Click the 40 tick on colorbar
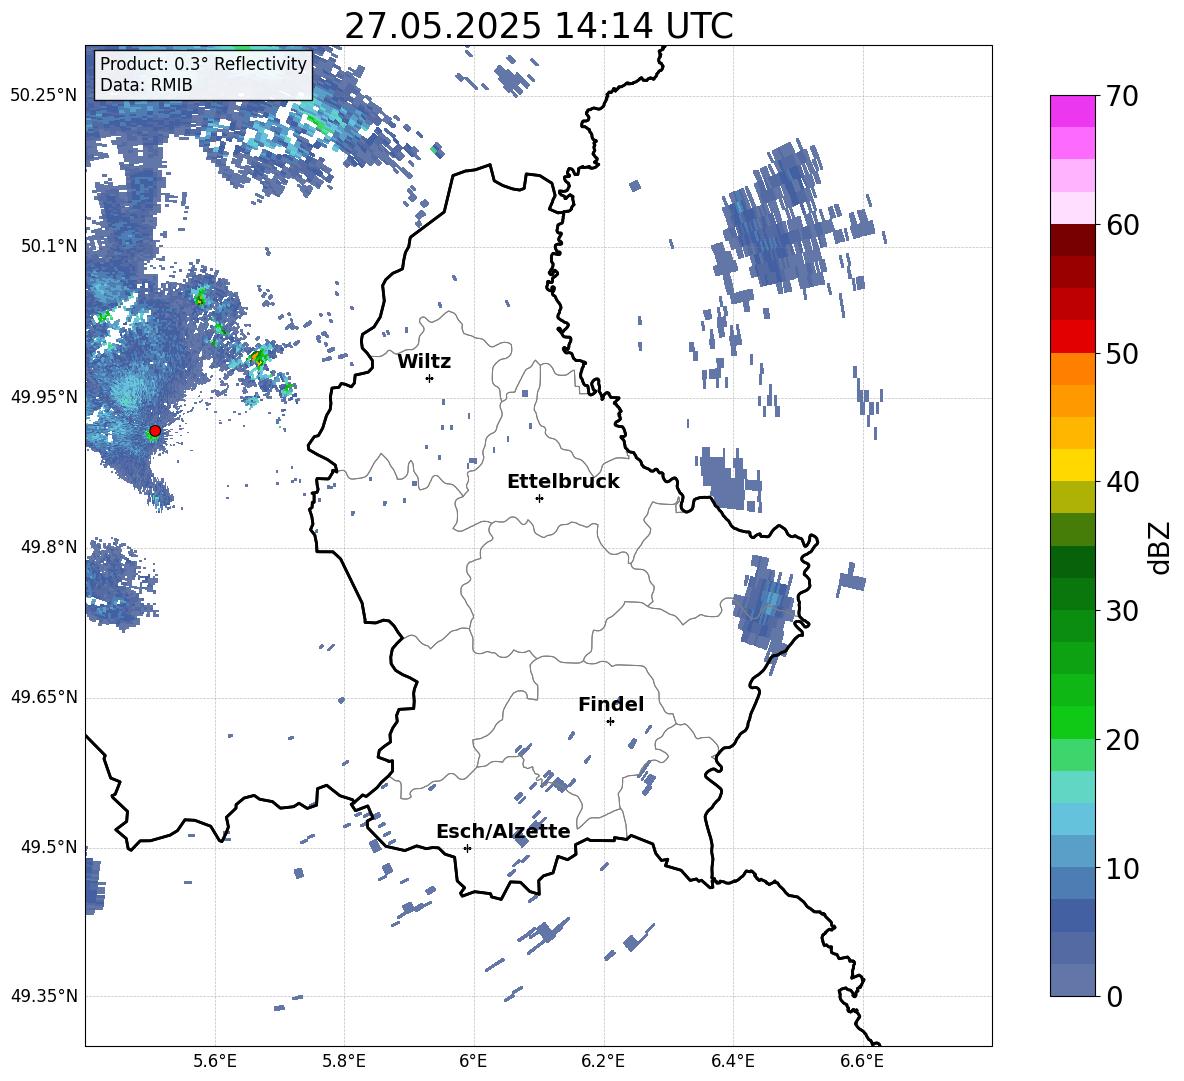This screenshot has height=1081, width=1184. point(1122,482)
